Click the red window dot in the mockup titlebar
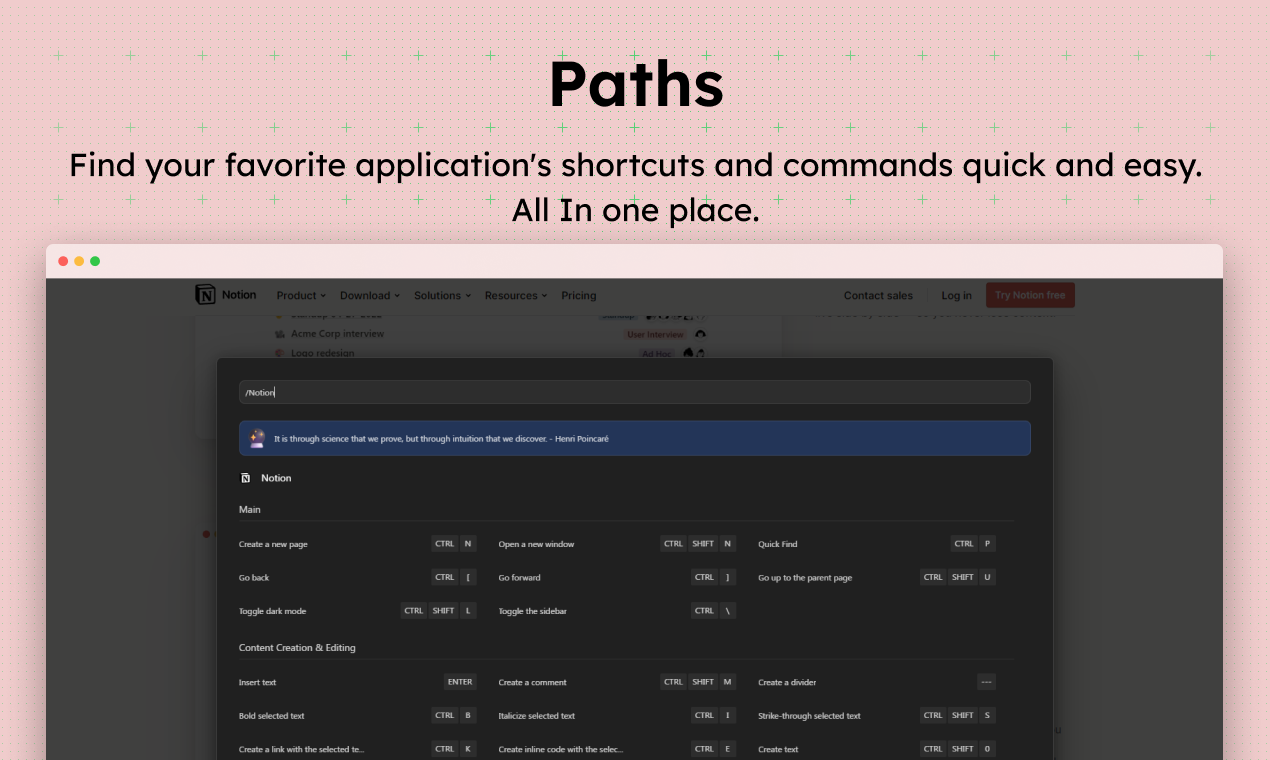This screenshot has height=760, width=1270. tap(63, 261)
